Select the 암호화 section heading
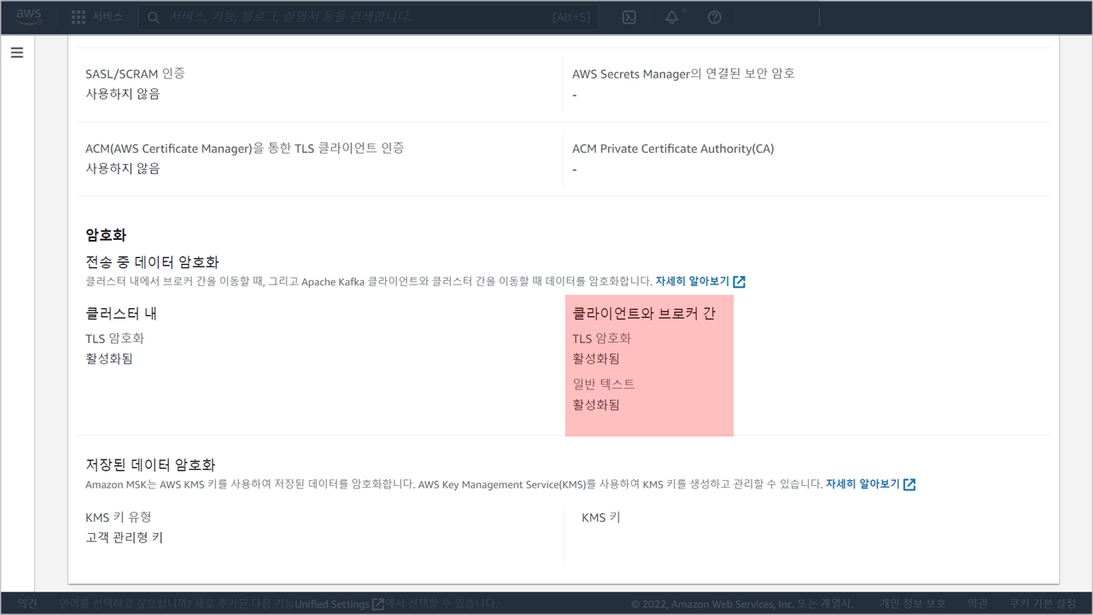Screen dimensions: 1093x615 [x=106, y=235]
